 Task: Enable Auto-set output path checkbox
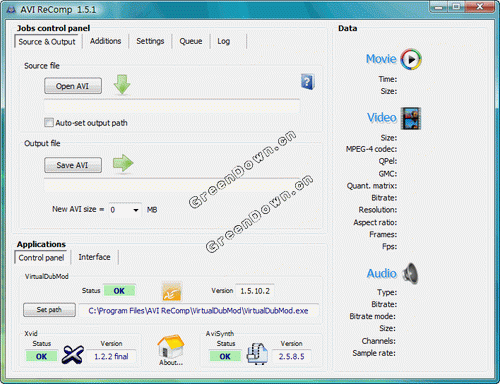[x=49, y=123]
